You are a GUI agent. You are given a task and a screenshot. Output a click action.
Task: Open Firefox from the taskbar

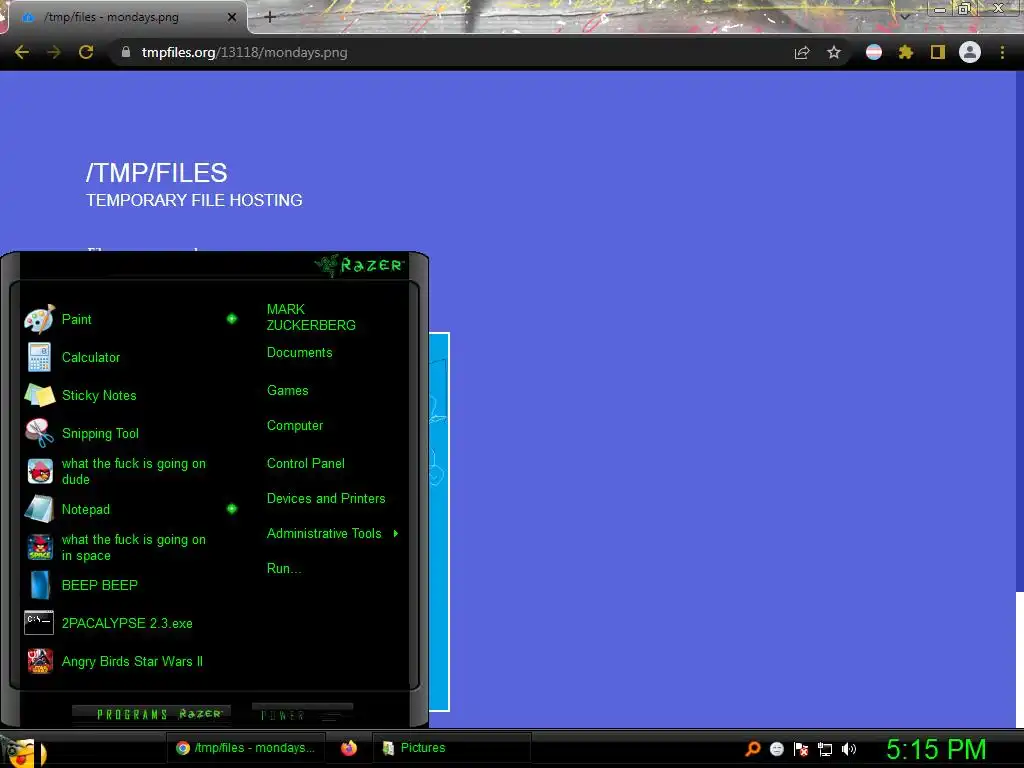click(349, 748)
